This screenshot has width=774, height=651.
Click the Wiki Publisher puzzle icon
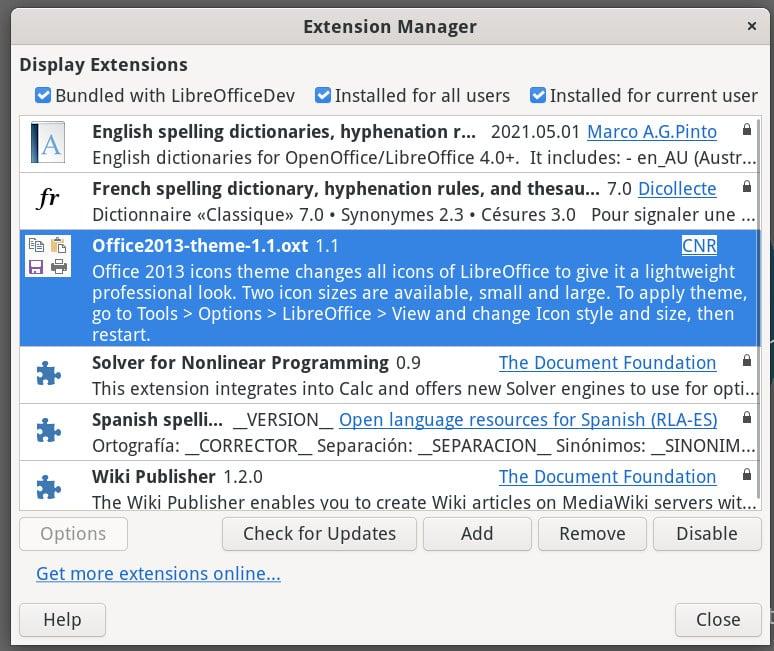(48, 487)
